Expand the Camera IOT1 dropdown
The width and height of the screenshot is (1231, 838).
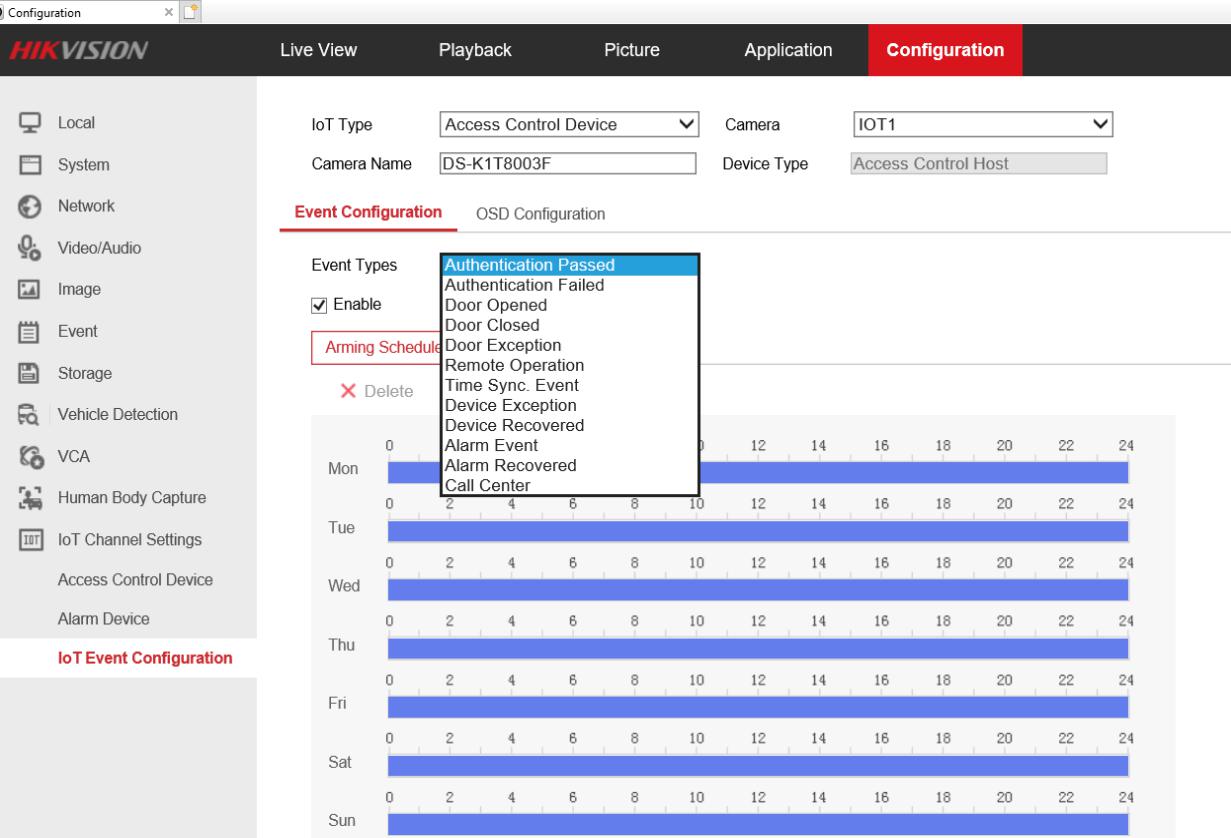[x=980, y=125]
